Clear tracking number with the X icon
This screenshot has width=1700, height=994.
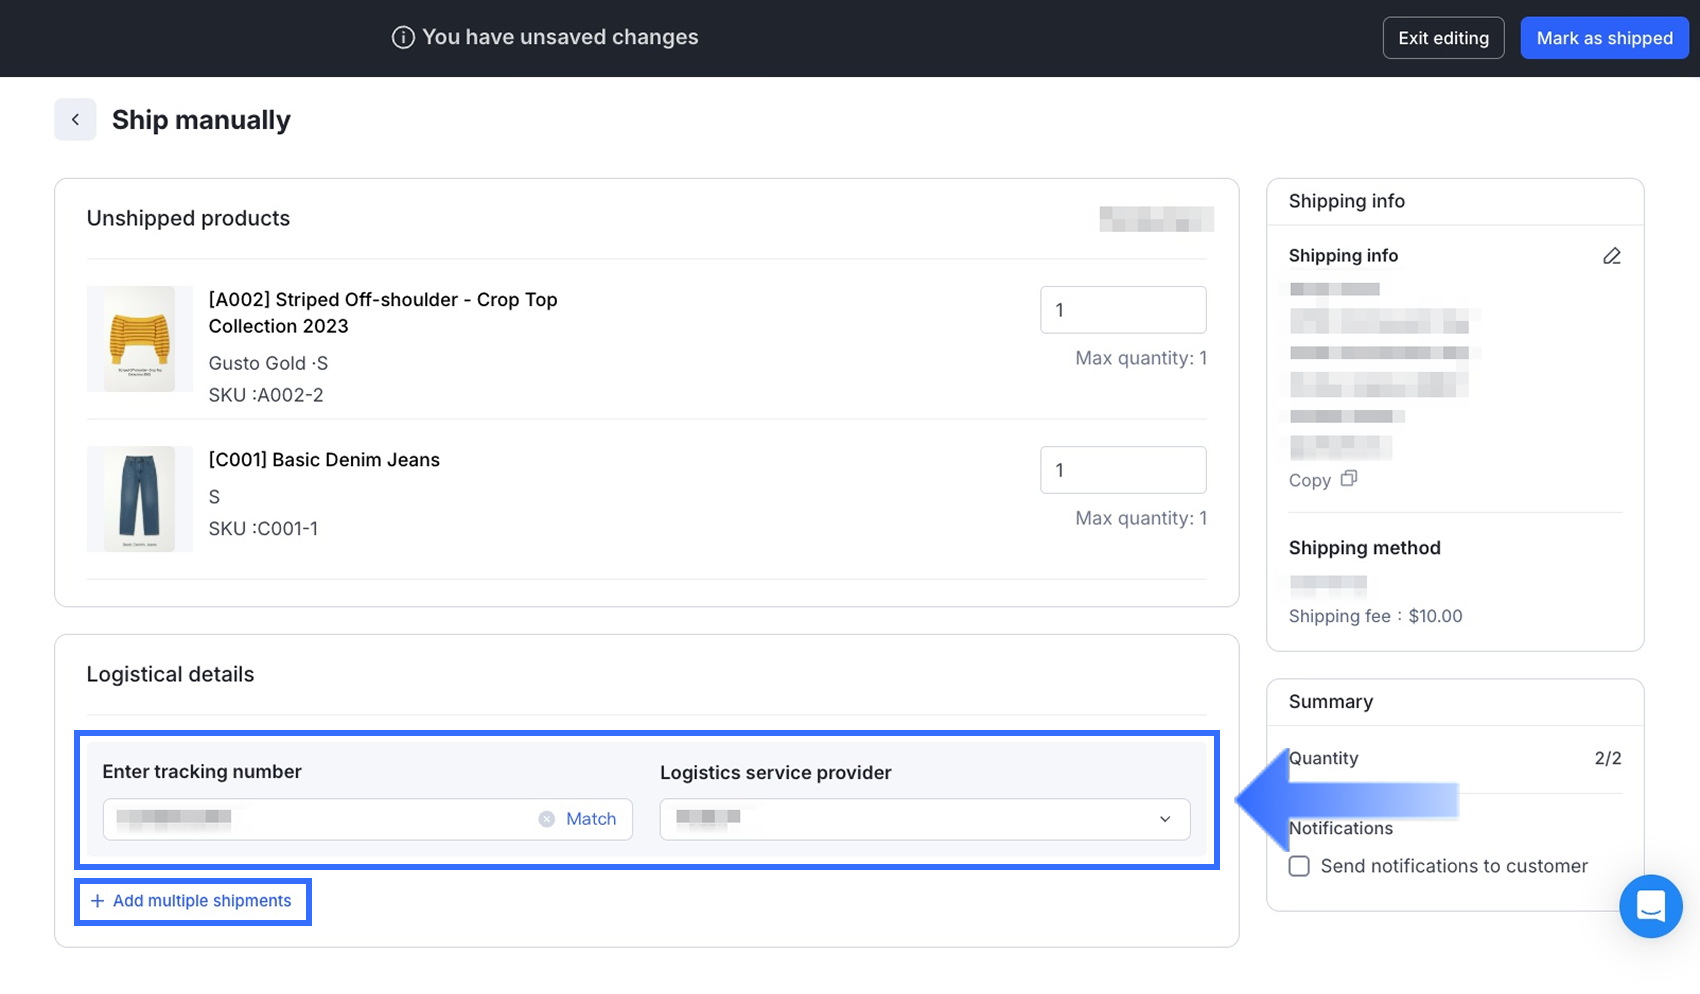point(547,819)
